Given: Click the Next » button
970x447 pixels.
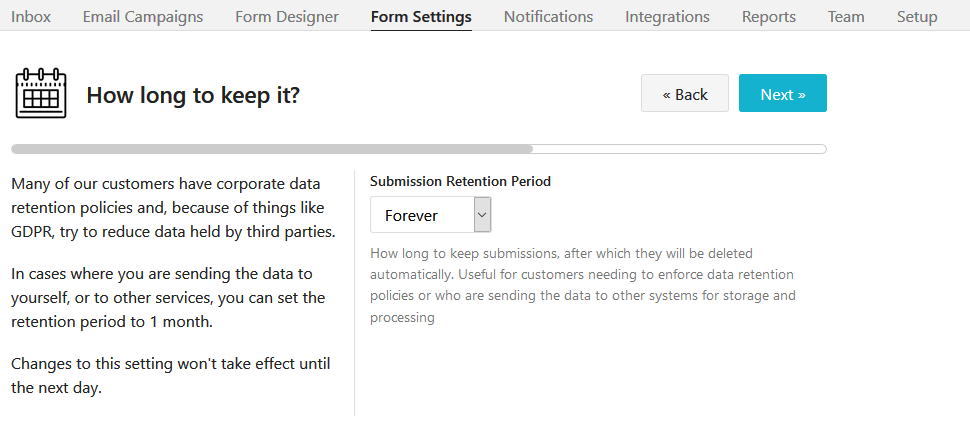Looking at the screenshot, I should coord(782,94).
